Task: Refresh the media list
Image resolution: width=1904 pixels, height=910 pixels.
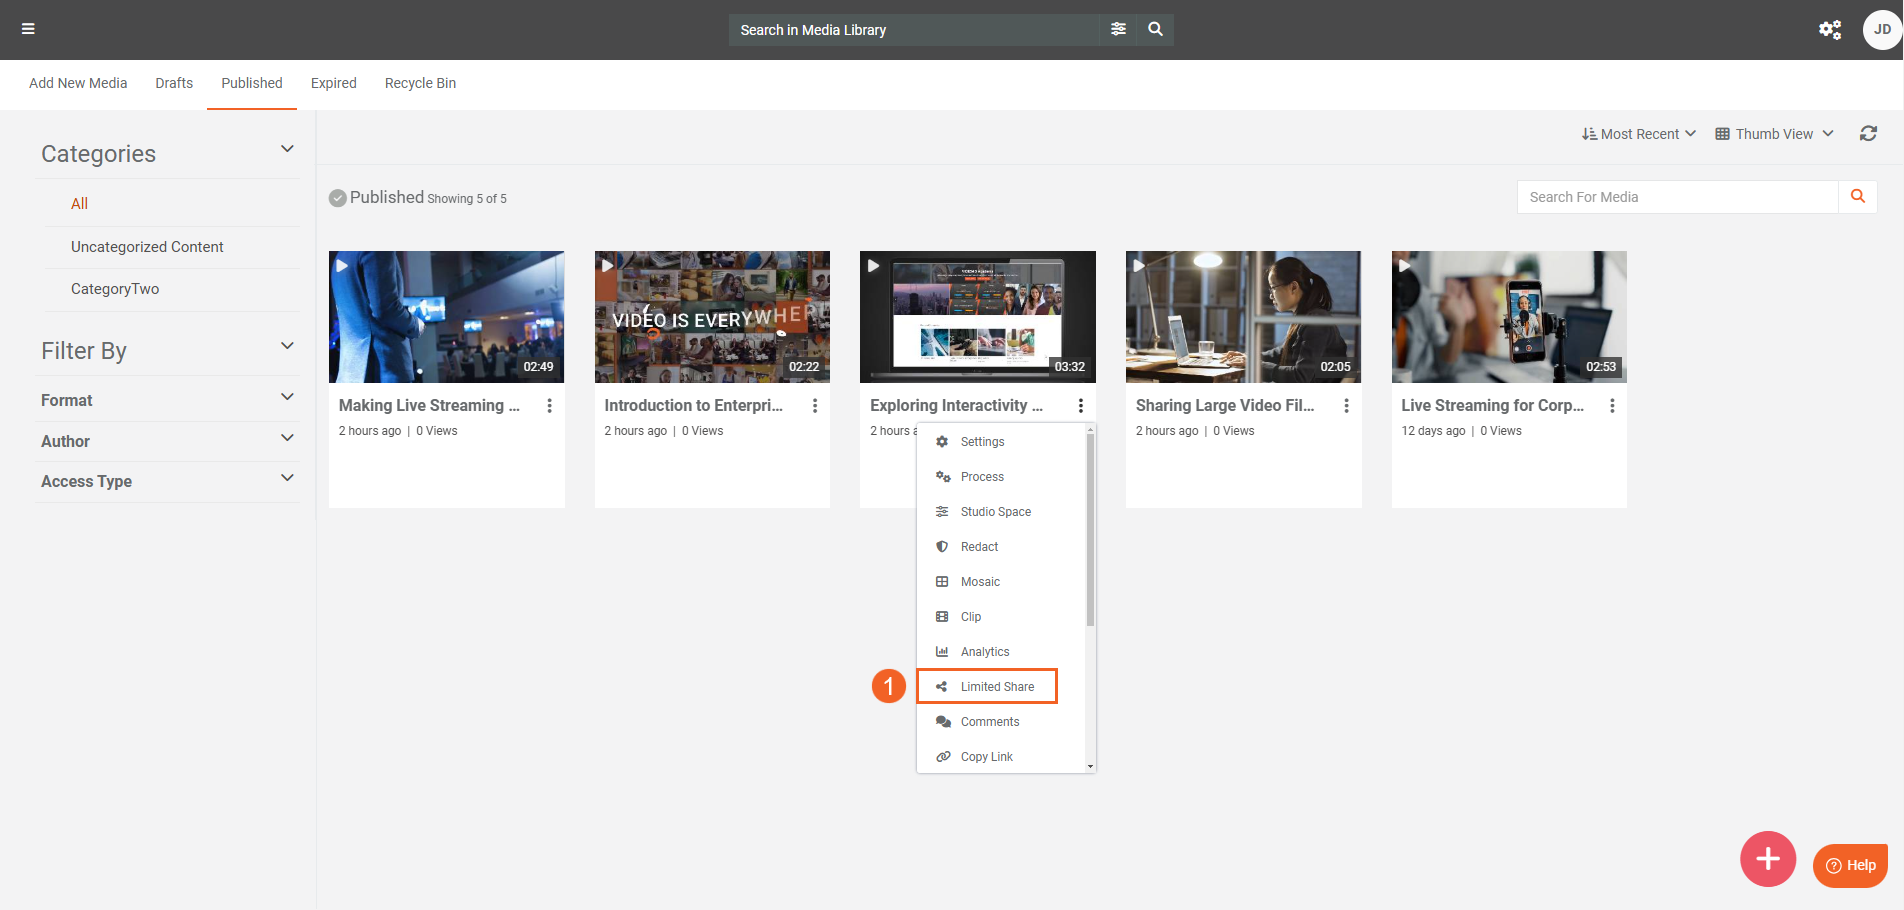Action: click(x=1867, y=134)
